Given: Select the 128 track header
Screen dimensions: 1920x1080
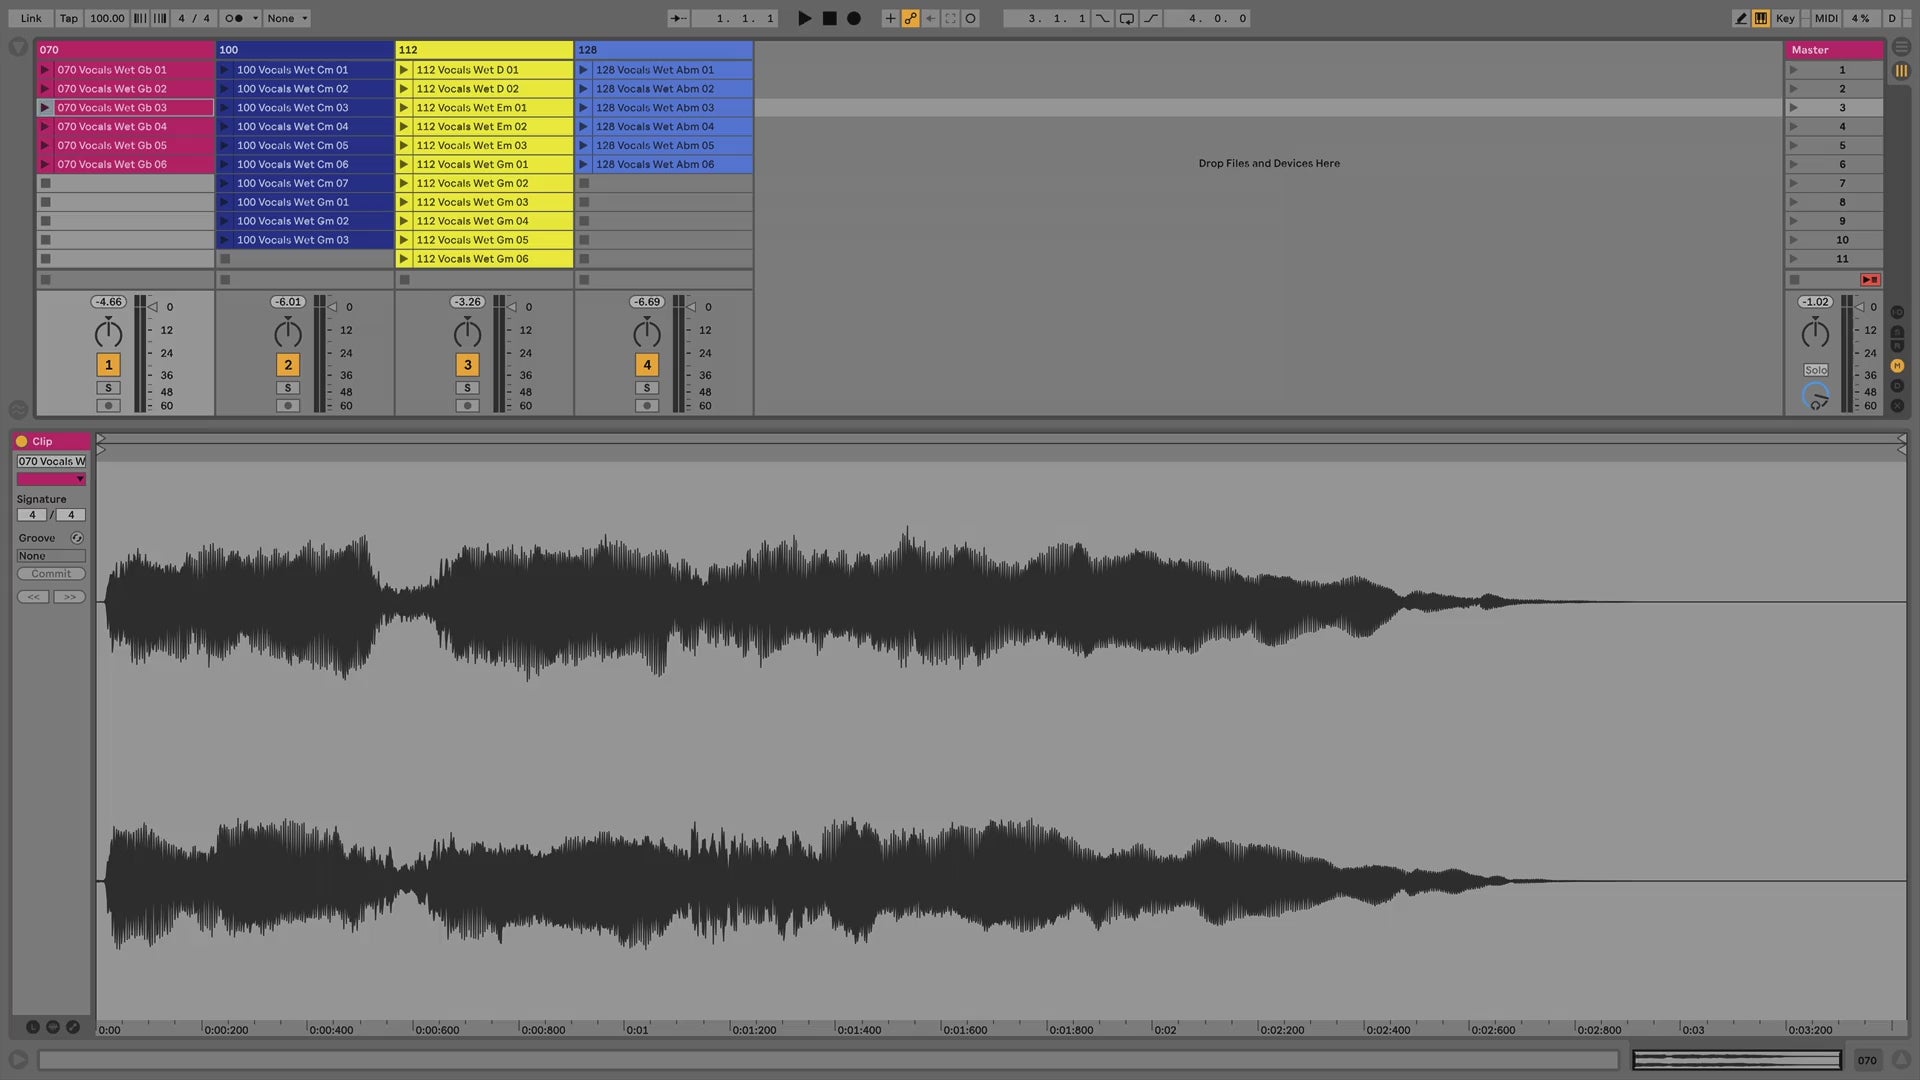Looking at the screenshot, I should pyautogui.click(x=664, y=49).
